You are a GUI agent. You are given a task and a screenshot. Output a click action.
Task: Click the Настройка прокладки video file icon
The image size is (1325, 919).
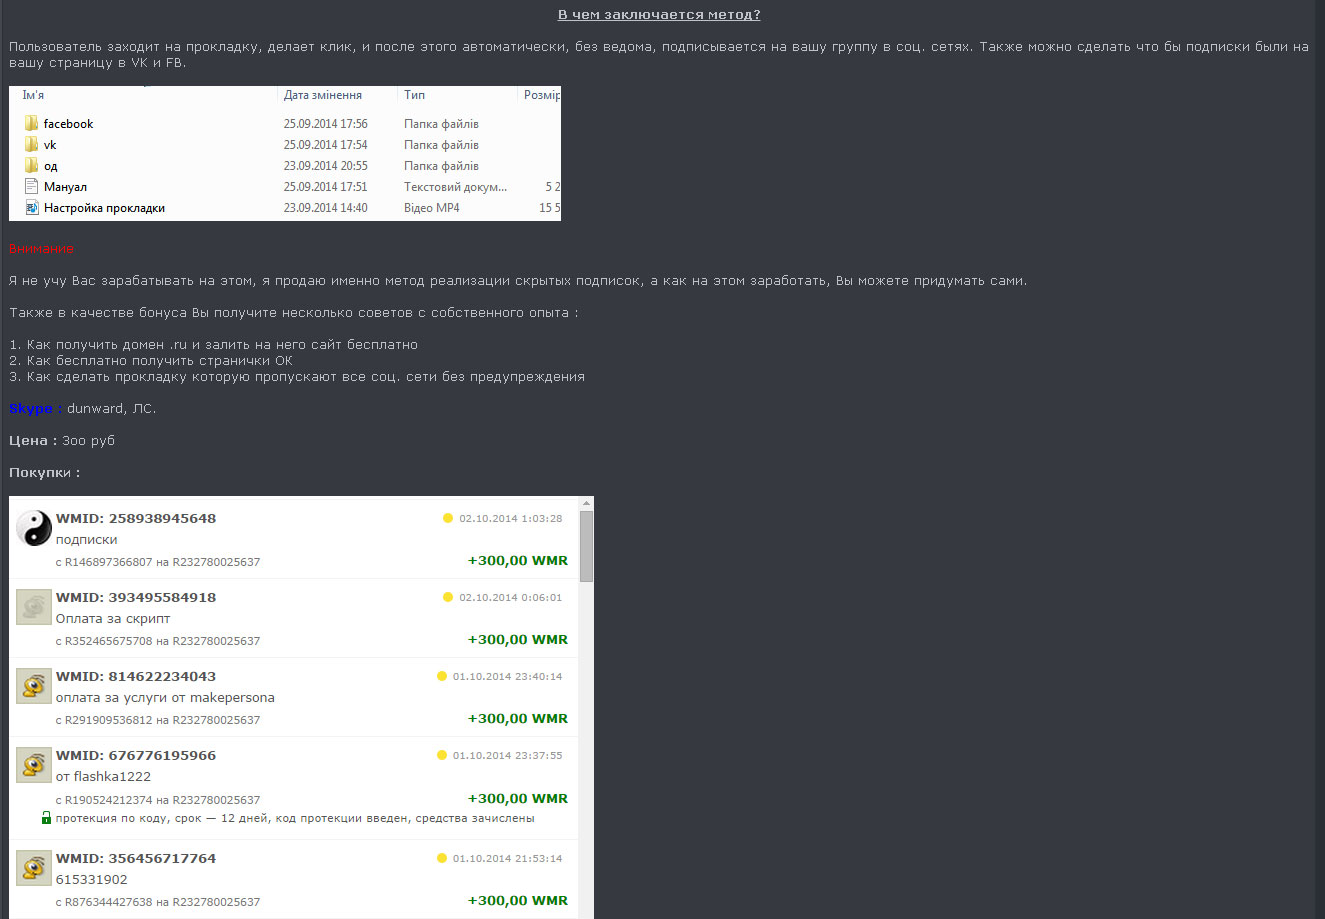[32, 208]
